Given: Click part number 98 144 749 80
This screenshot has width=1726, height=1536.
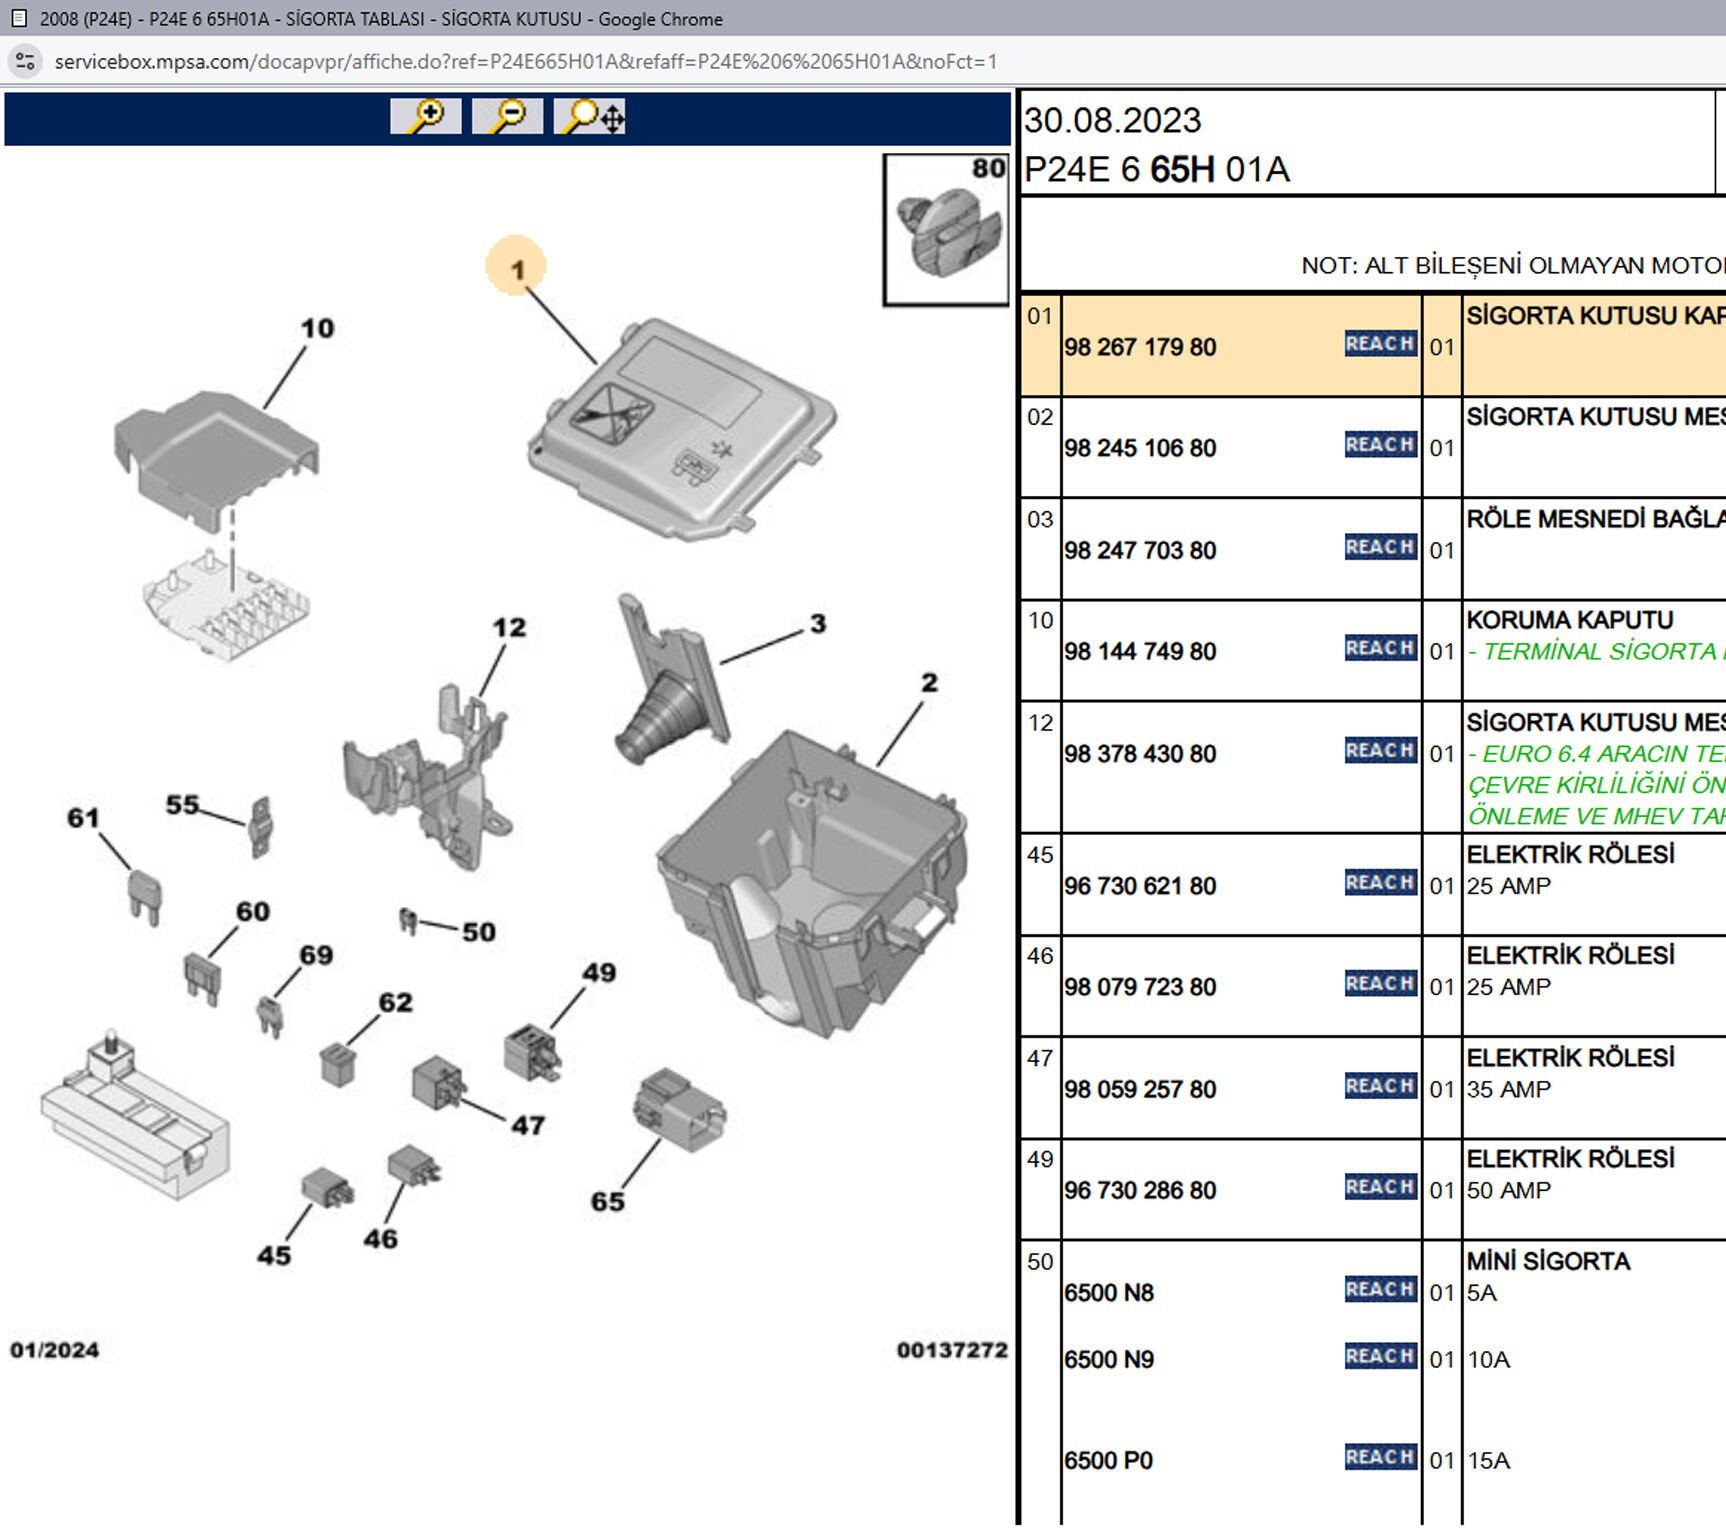Looking at the screenshot, I should coord(1140,652).
